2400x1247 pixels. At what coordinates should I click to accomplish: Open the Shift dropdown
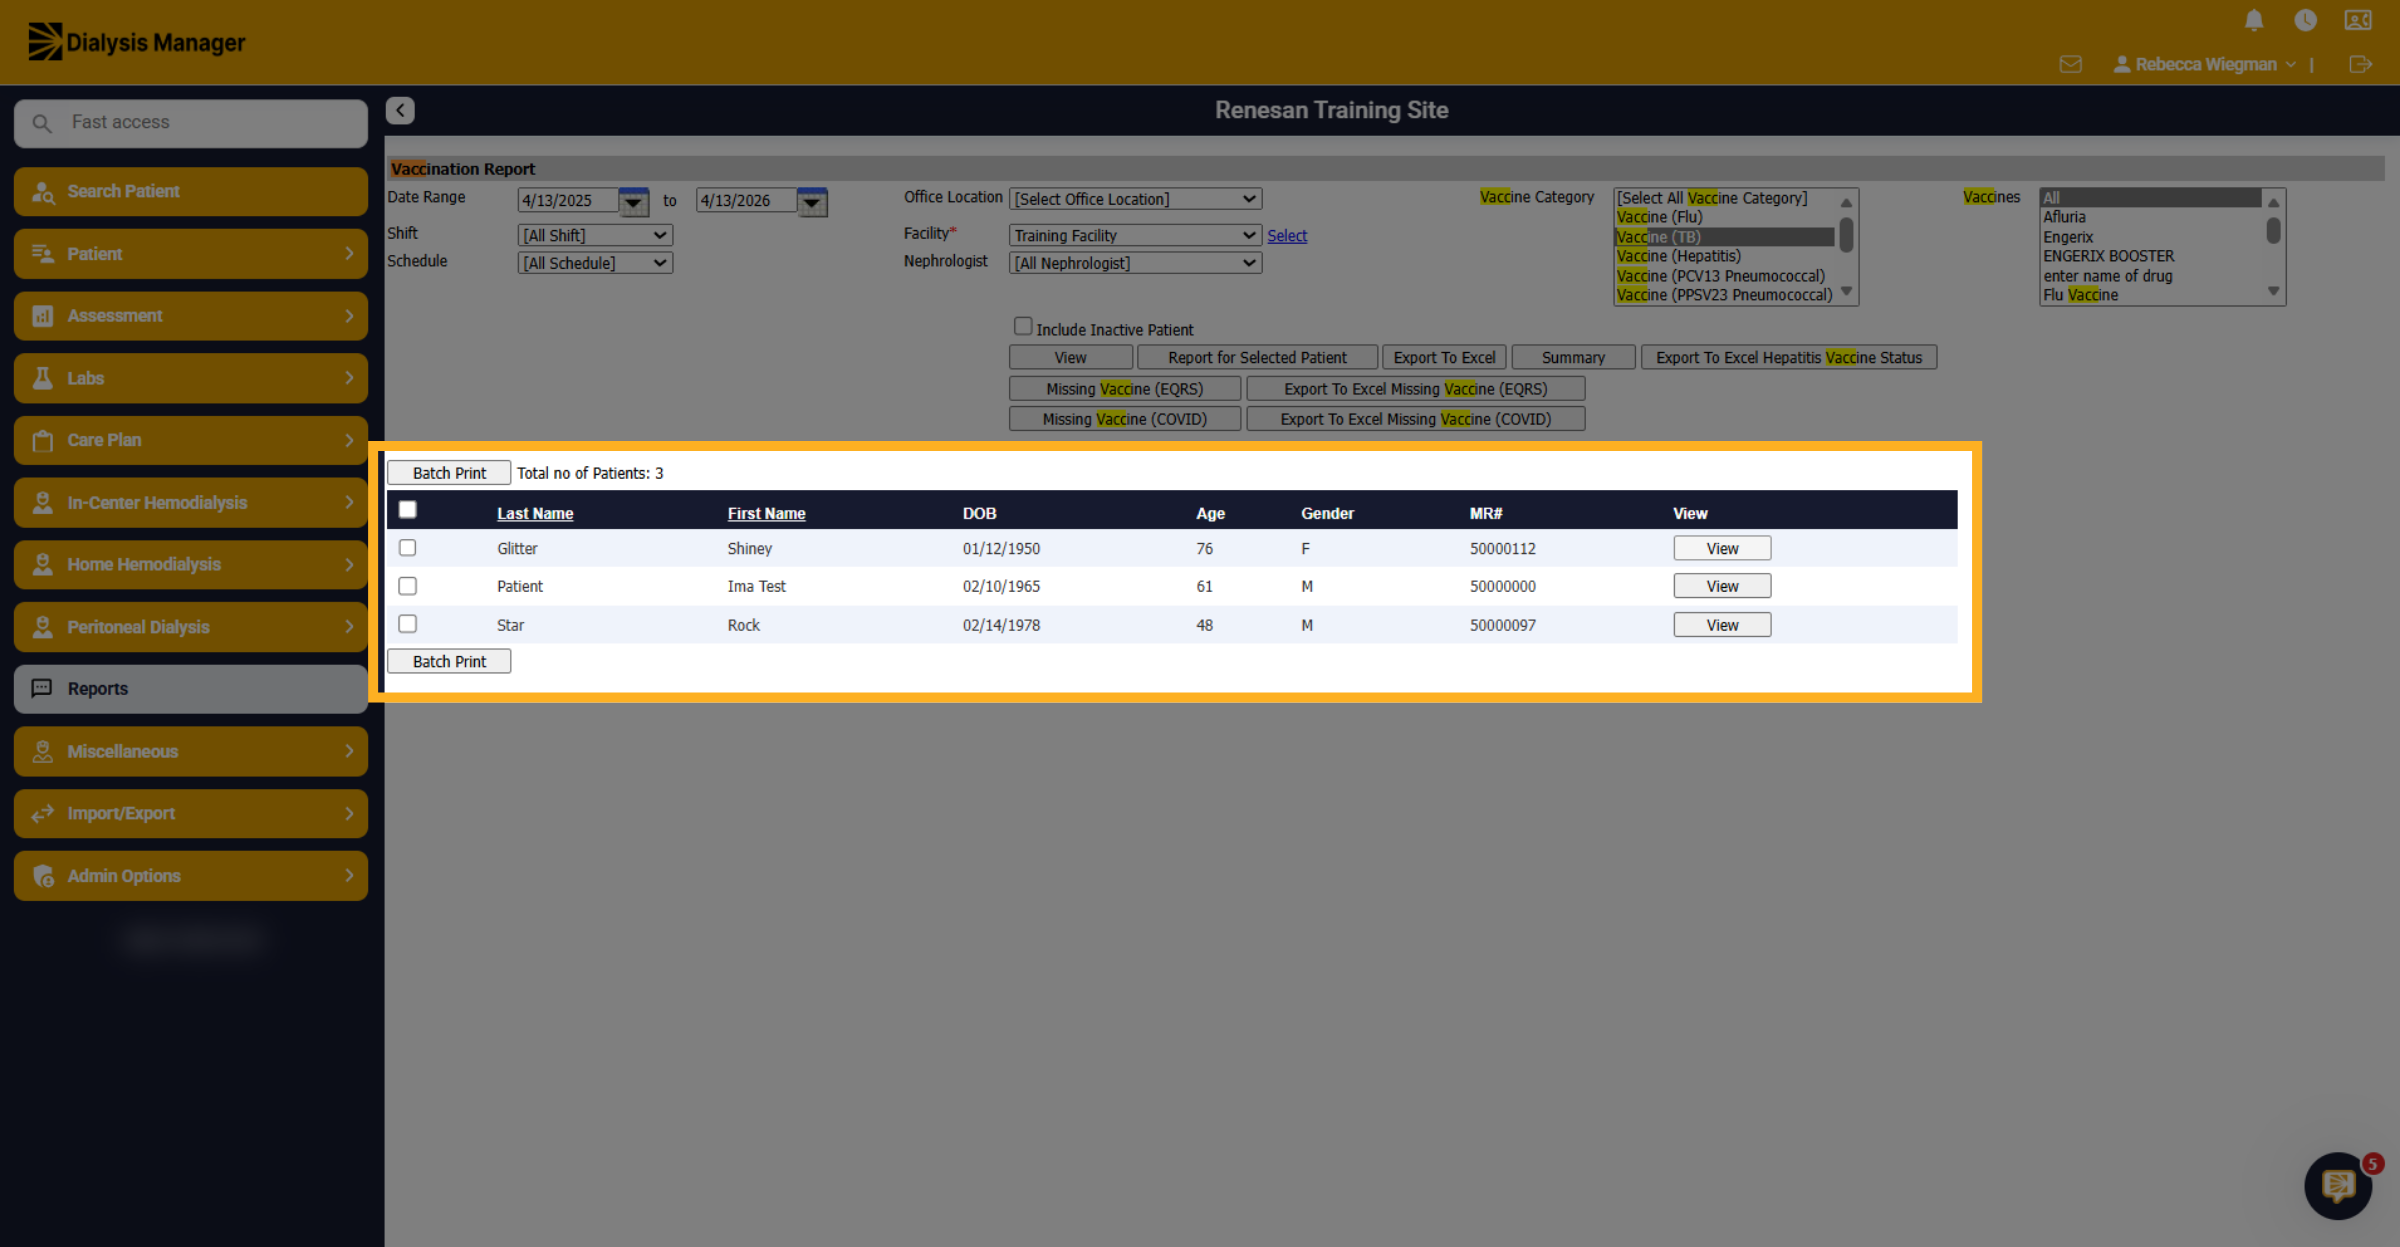pos(595,235)
